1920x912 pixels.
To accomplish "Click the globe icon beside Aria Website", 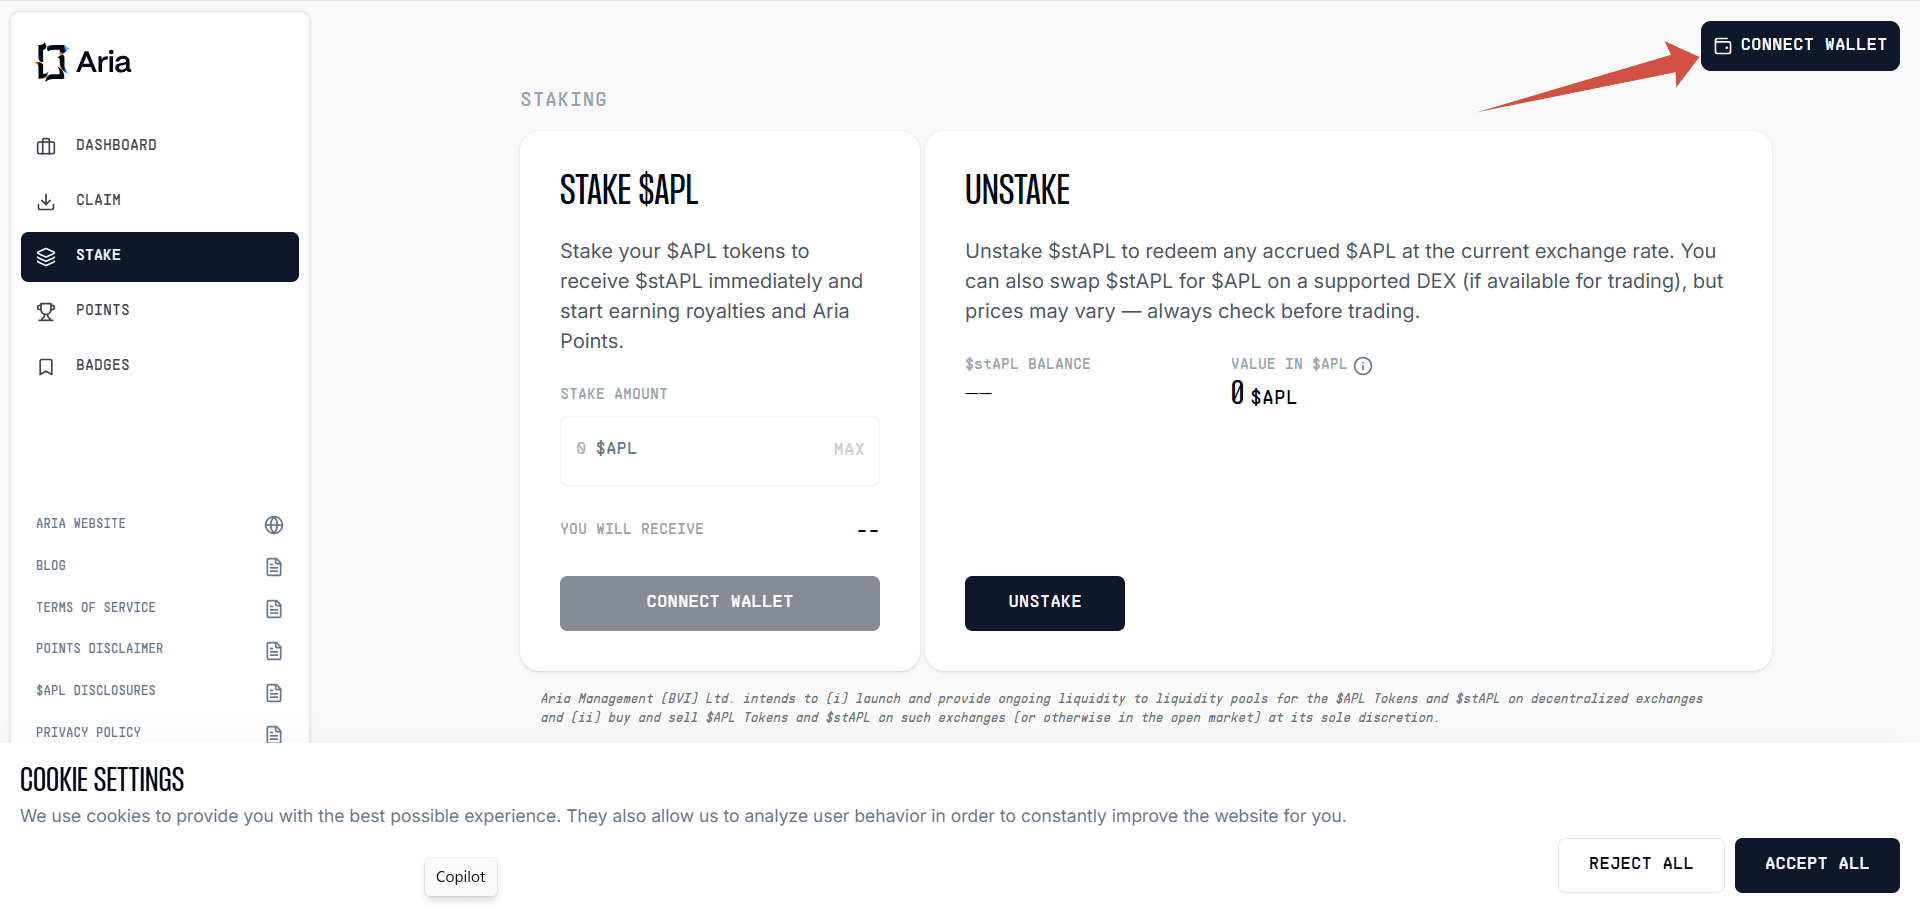I will (274, 525).
